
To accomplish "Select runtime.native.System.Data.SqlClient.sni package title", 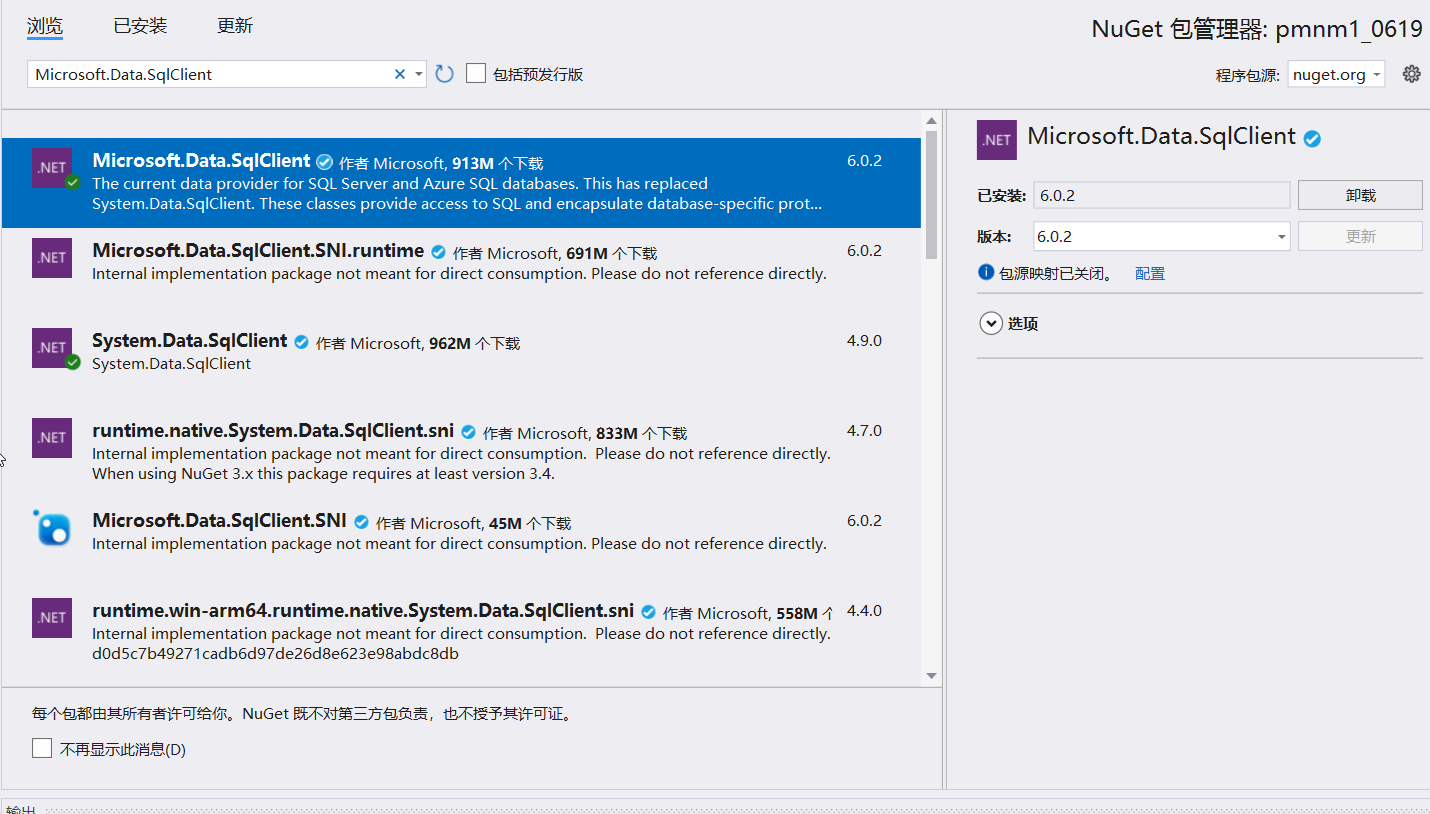I will 273,430.
